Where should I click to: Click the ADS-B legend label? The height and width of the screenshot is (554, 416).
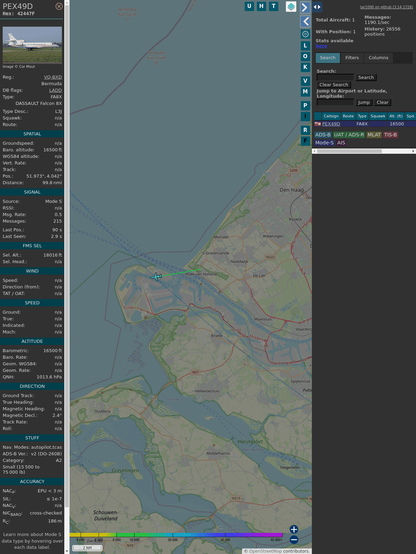(x=323, y=135)
